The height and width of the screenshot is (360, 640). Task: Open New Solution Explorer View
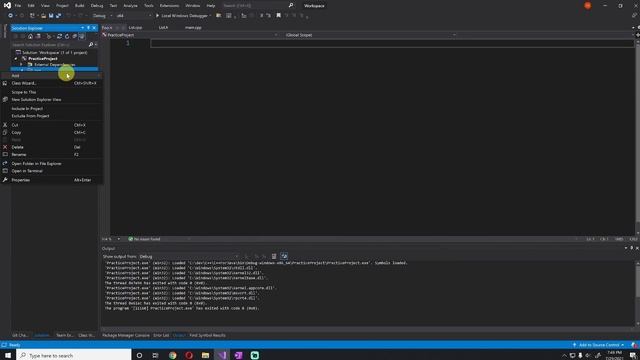51,100
